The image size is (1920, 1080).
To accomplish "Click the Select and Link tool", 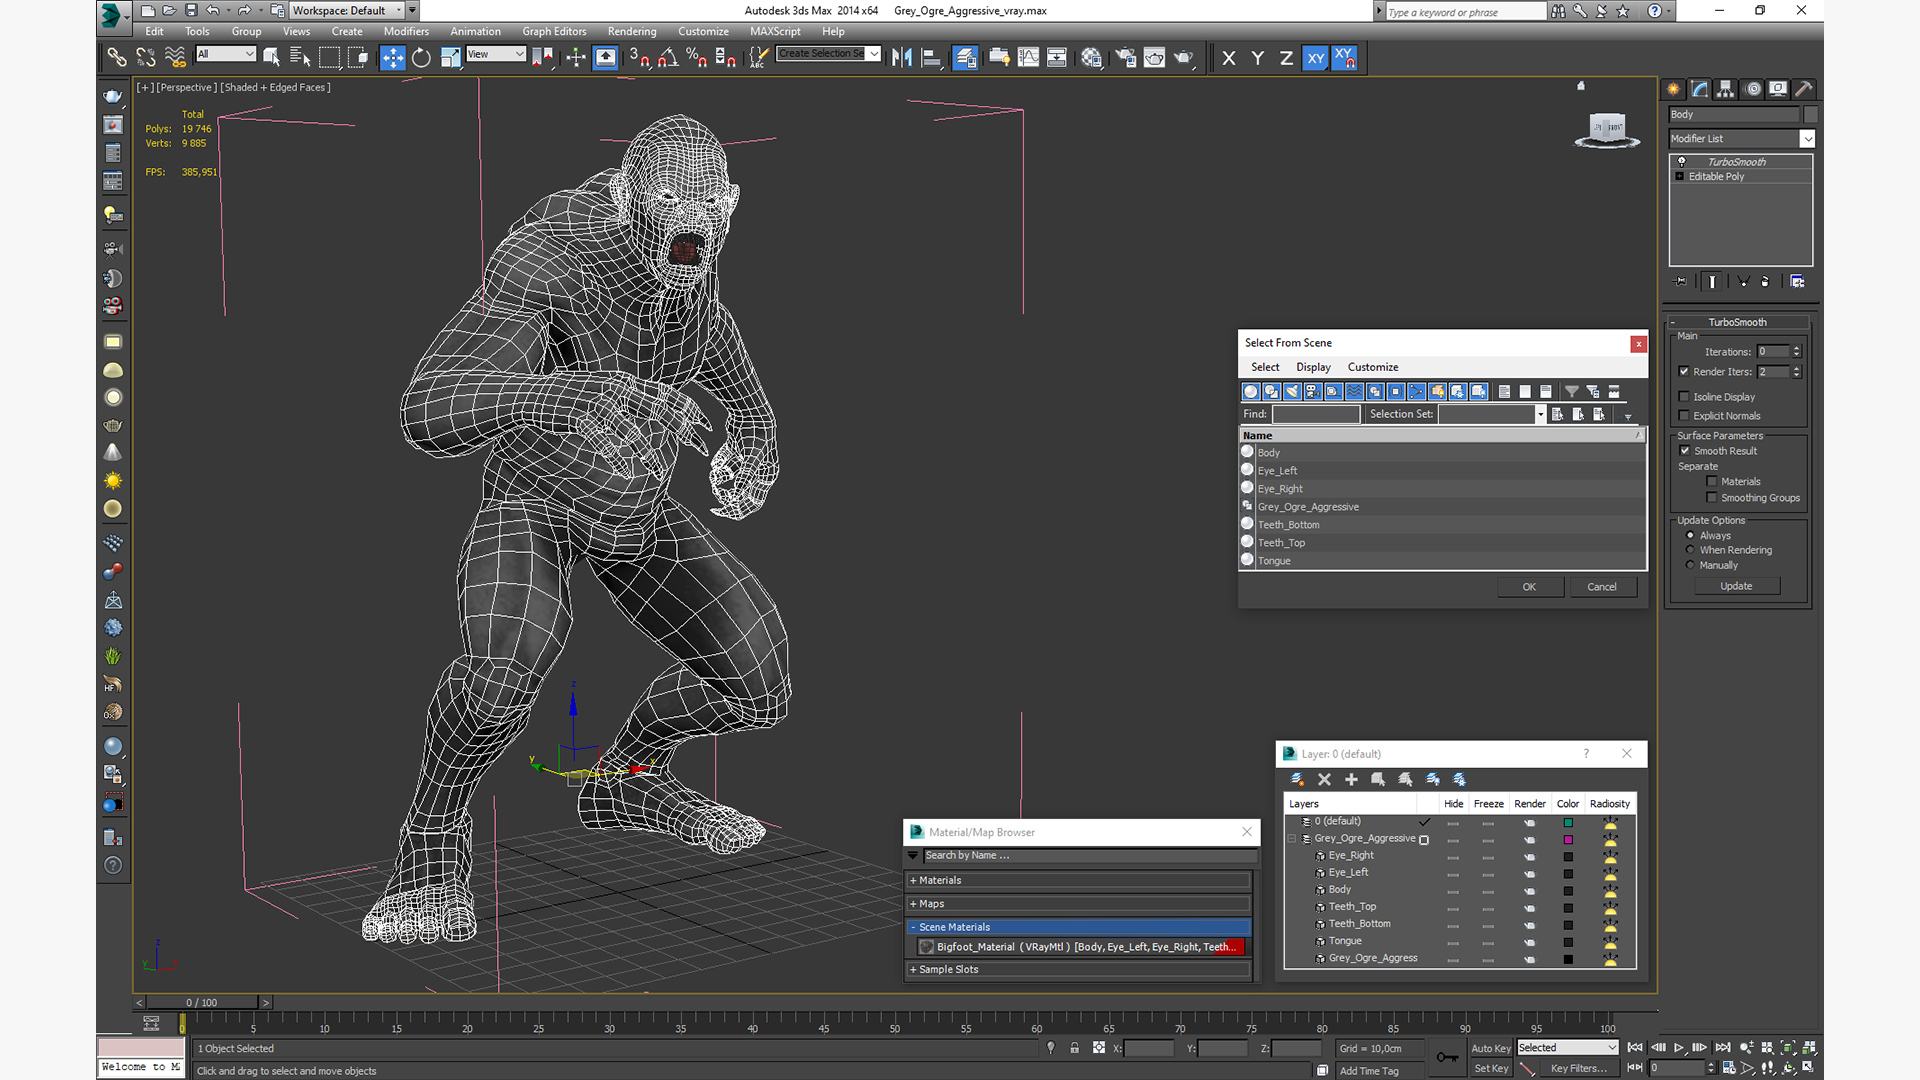I will point(117,57).
